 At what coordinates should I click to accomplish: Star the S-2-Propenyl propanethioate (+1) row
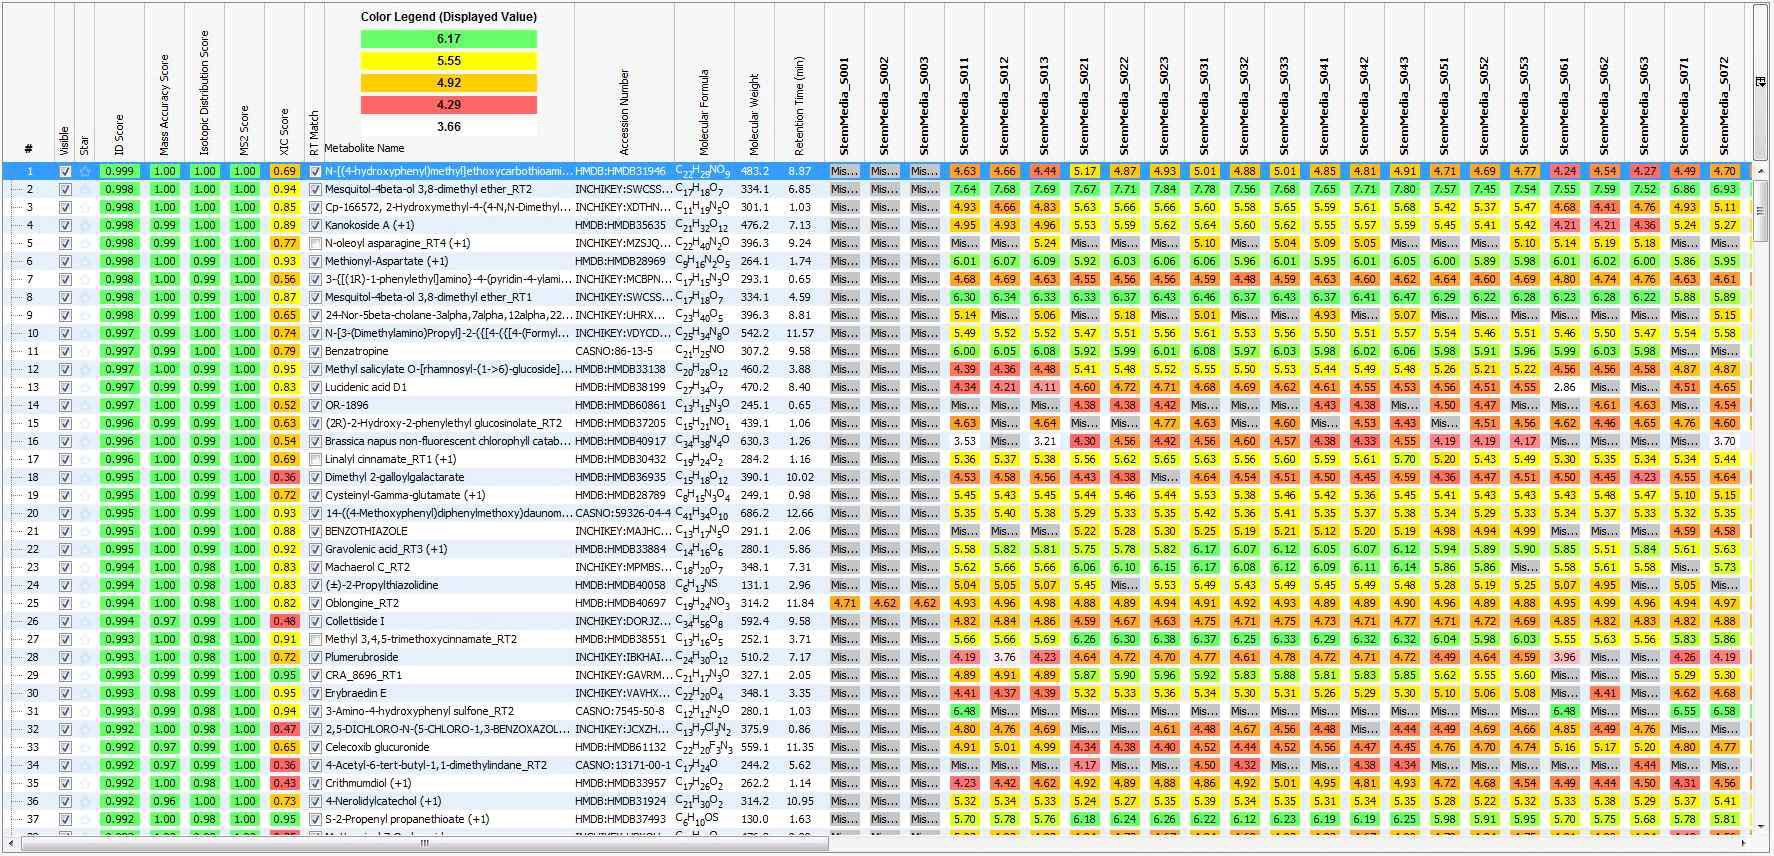pyautogui.click(x=85, y=819)
